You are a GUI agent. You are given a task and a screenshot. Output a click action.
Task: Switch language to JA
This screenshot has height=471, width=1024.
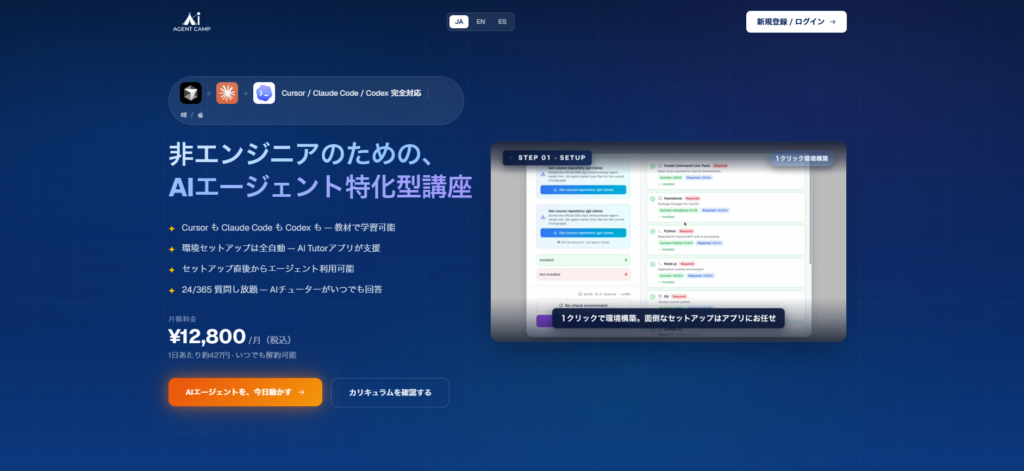pos(459,22)
